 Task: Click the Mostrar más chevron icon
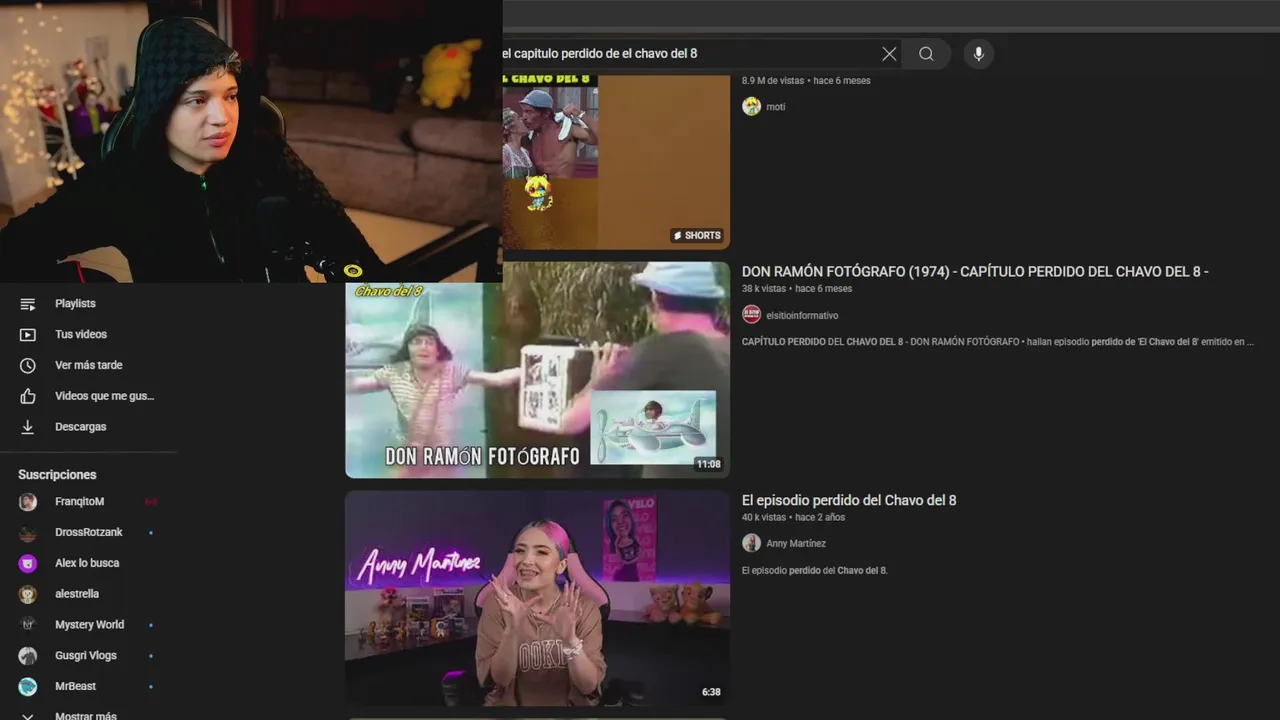(x=28, y=716)
